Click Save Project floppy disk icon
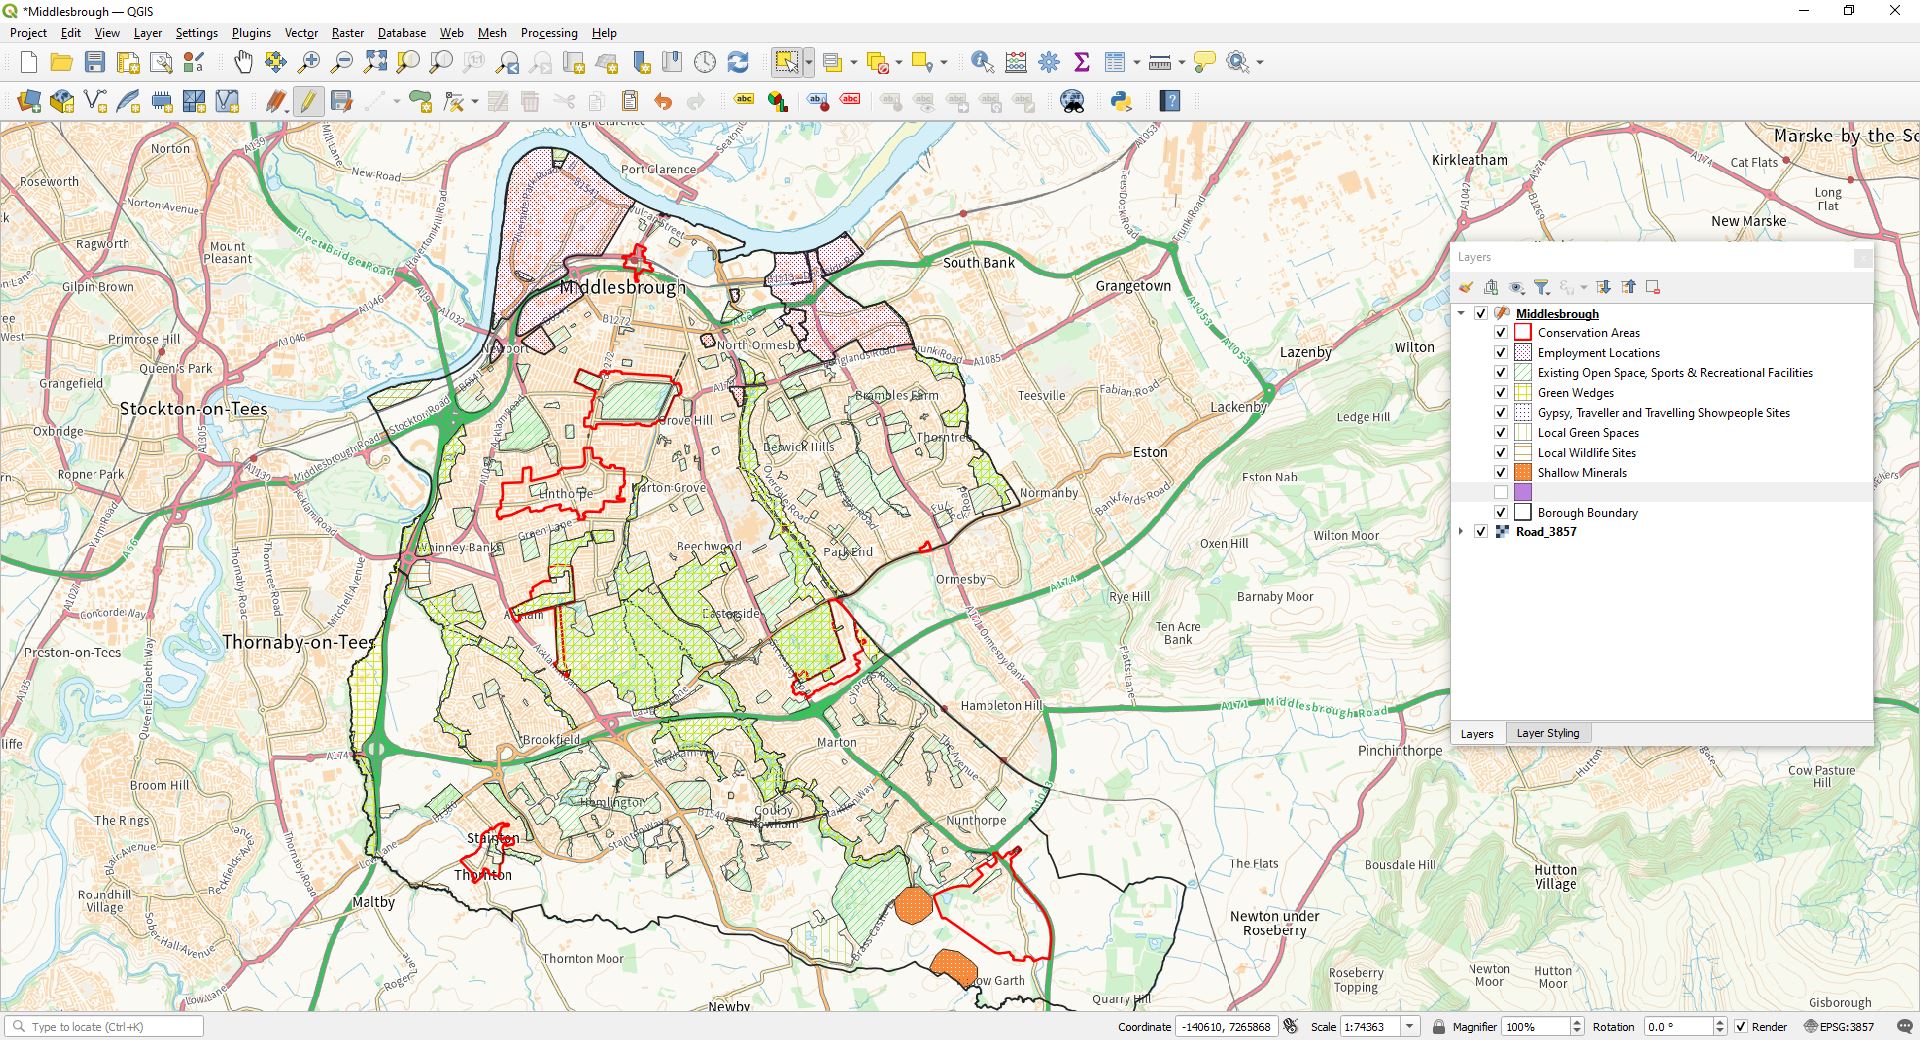Viewport: 1920px width, 1040px height. coord(95,62)
